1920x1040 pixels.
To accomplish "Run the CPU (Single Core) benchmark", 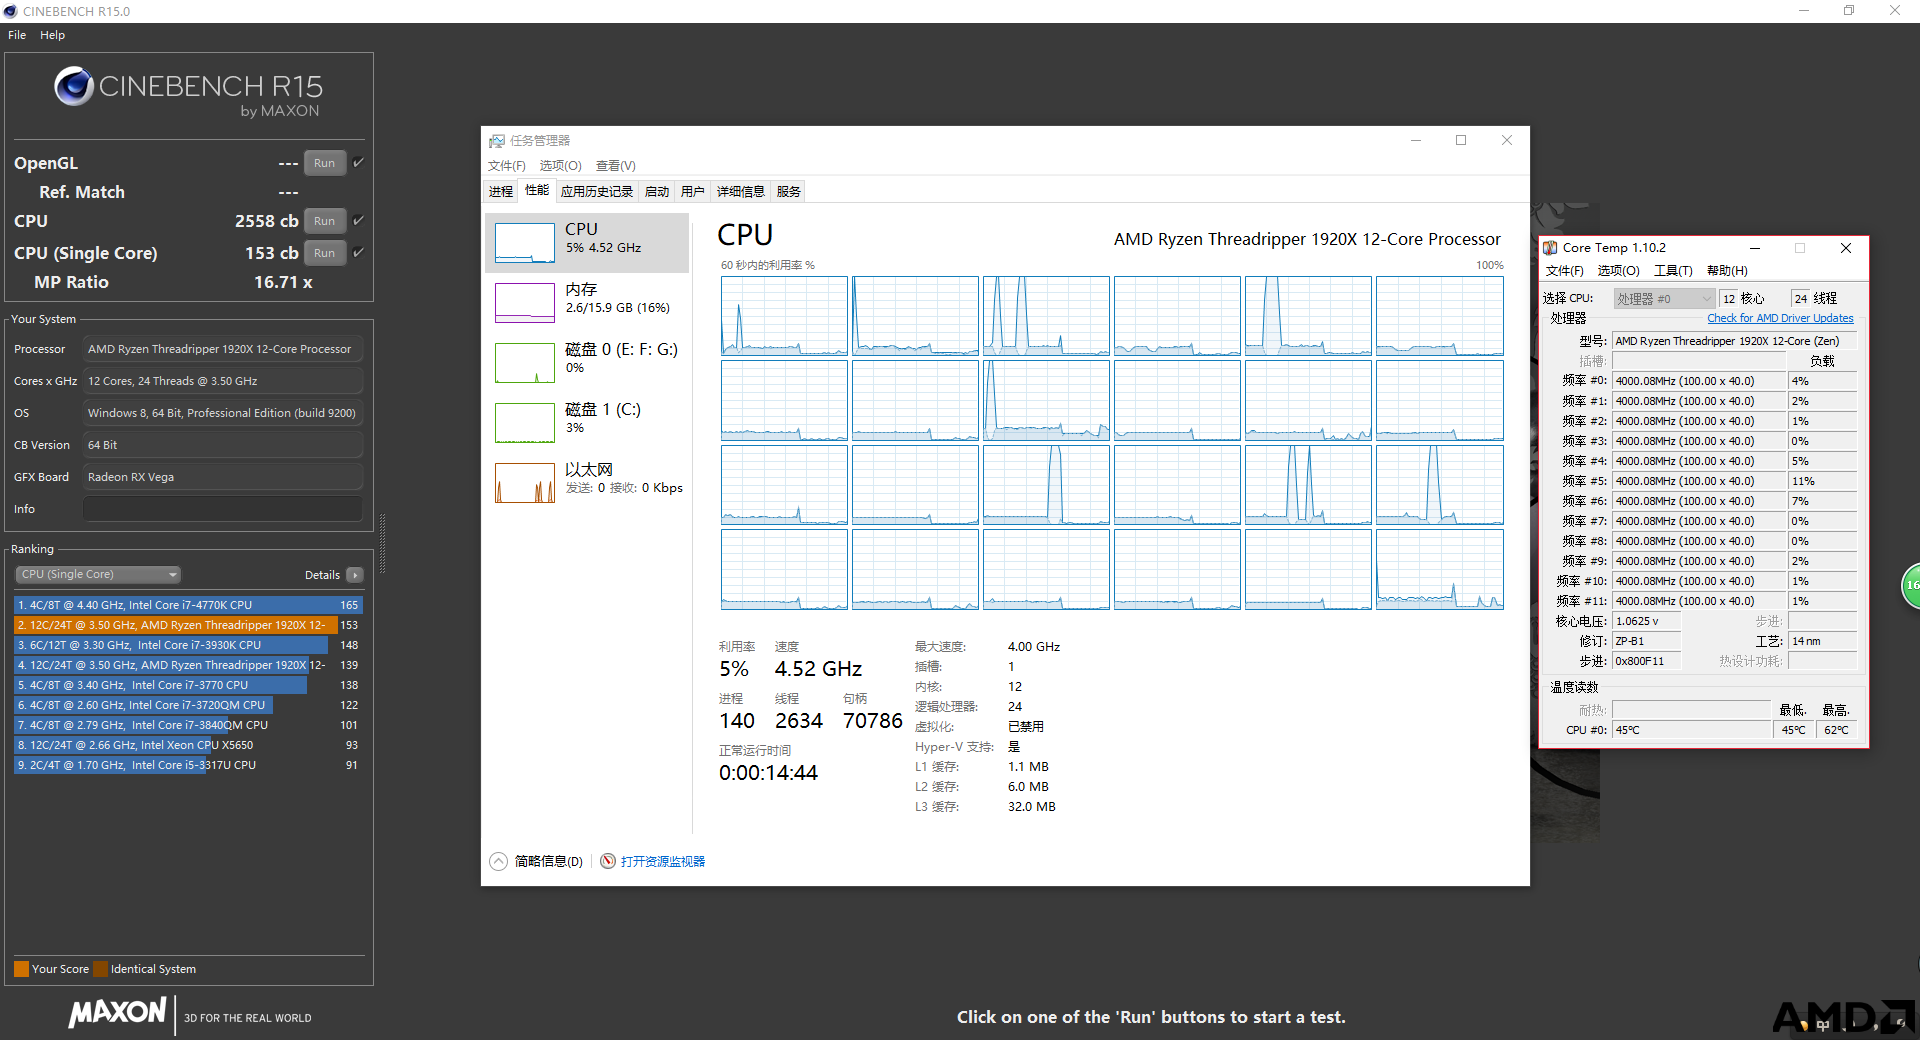I will (x=324, y=253).
